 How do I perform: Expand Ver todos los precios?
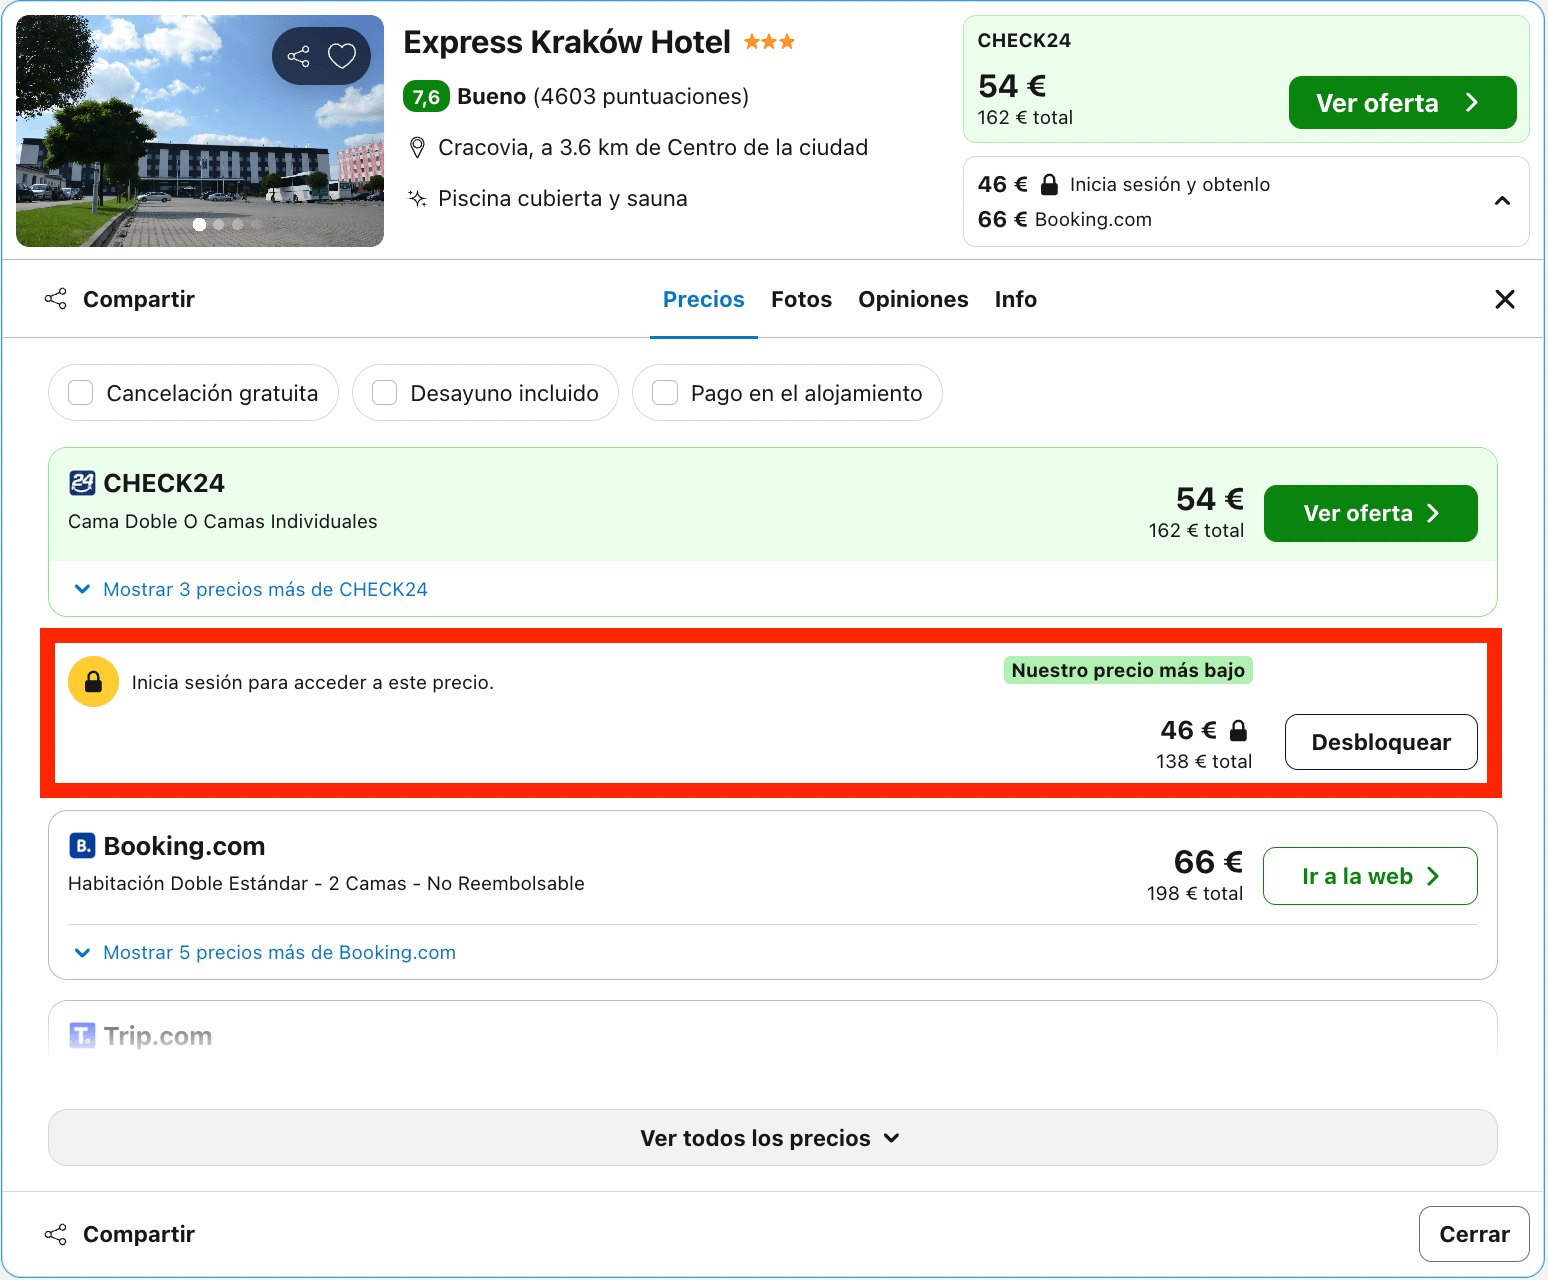(773, 1138)
